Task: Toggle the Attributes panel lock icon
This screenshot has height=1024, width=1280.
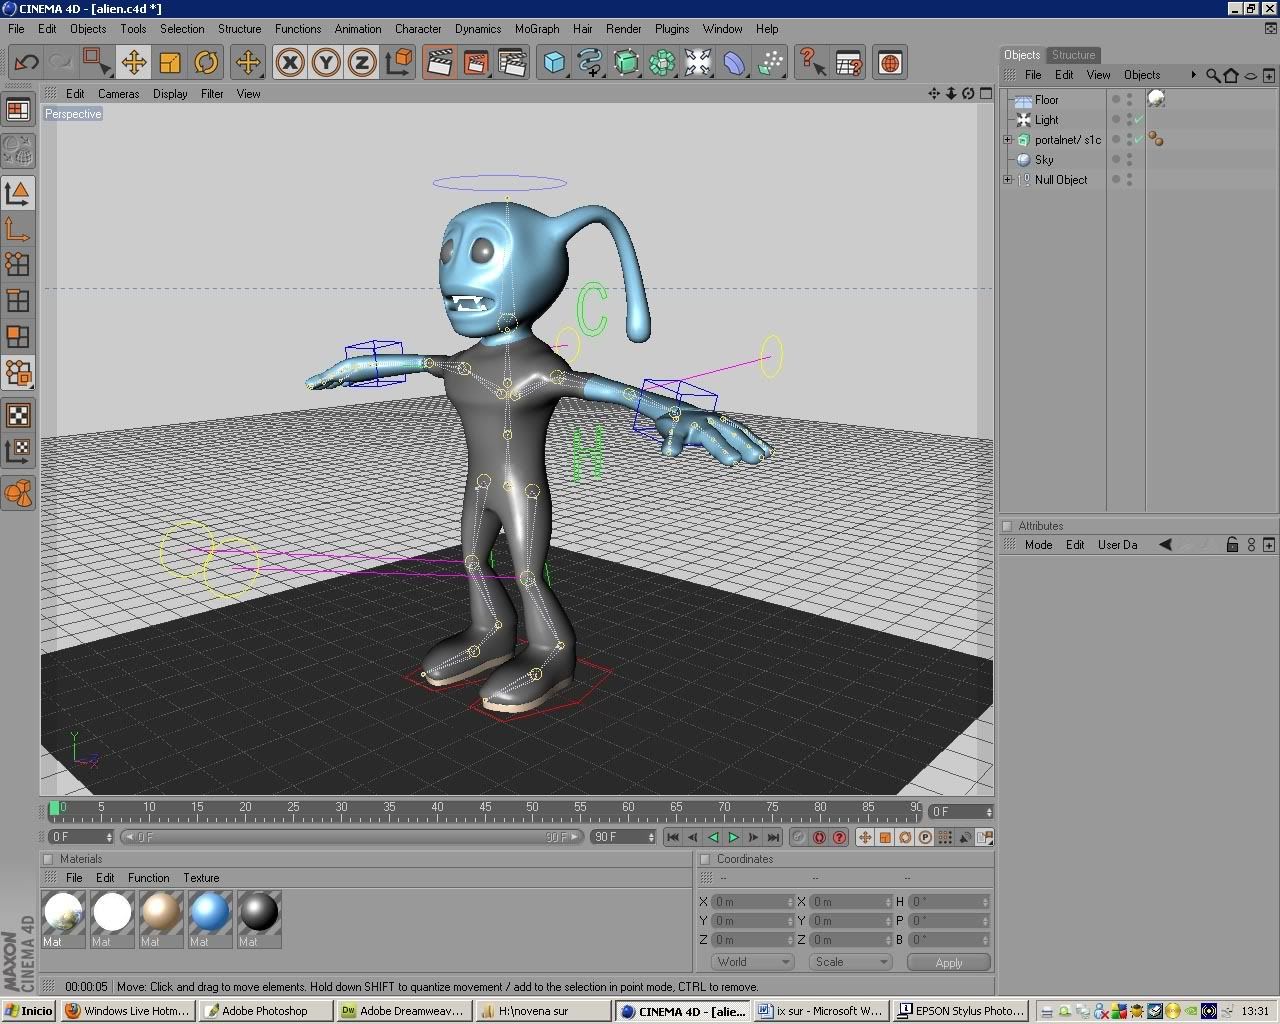Action: point(1232,545)
